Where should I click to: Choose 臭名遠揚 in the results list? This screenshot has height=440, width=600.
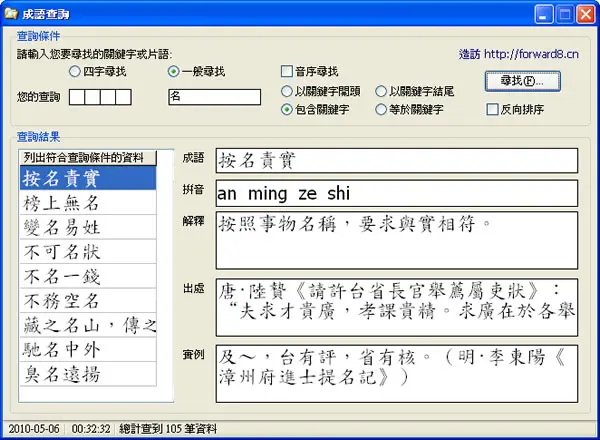coord(88,374)
